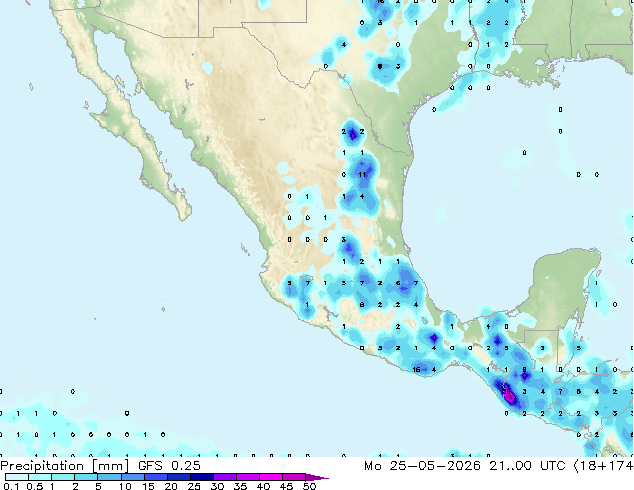
Task: Click the "30" legend scale label
Action: tap(218, 486)
